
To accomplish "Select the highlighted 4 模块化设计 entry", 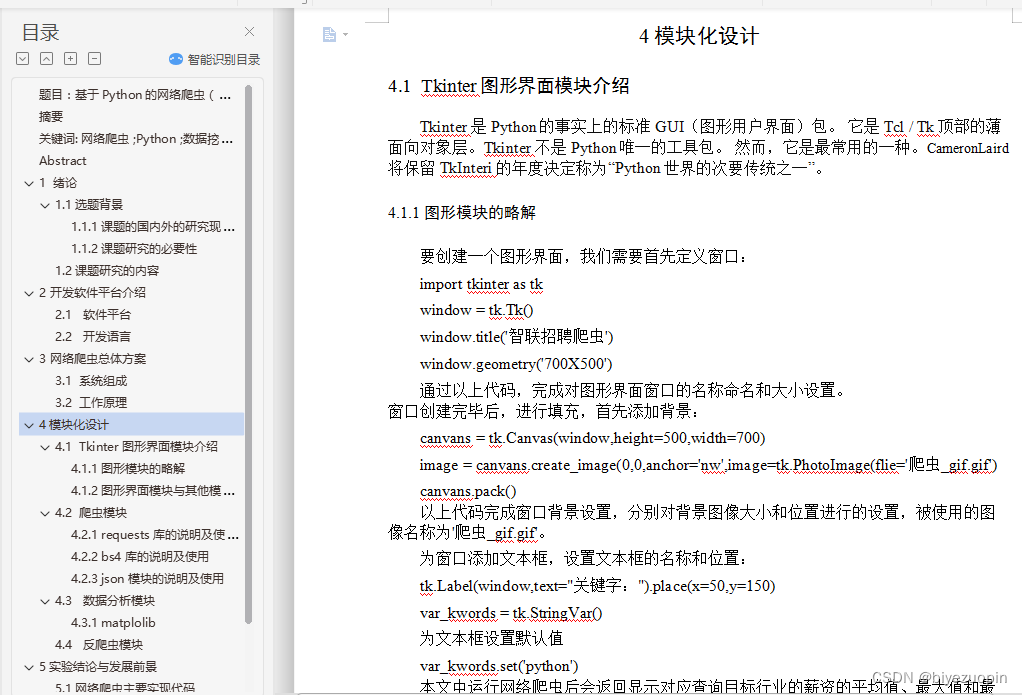I will click(132, 424).
